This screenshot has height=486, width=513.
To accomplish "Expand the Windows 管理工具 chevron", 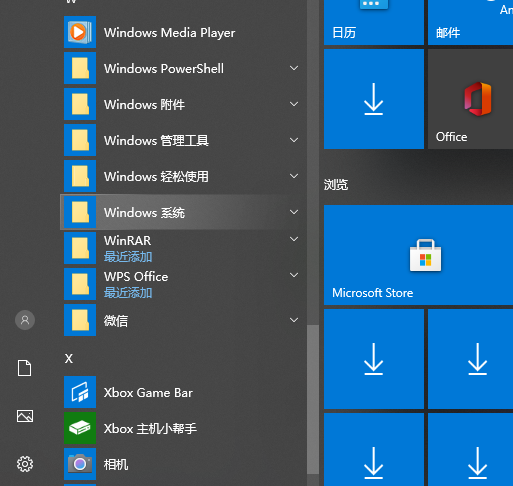I will pyautogui.click(x=294, y=140).
